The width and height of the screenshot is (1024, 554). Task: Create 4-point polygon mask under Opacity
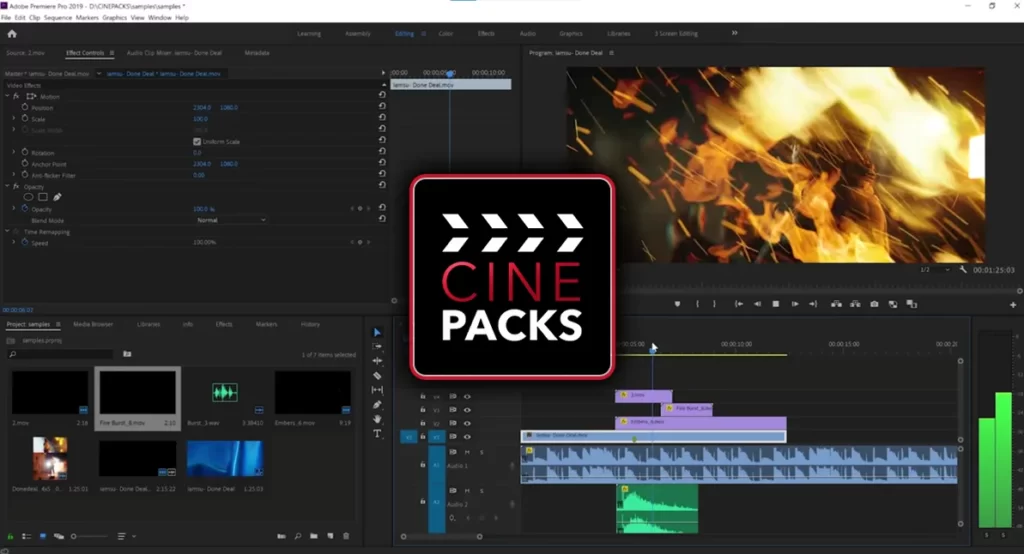(42, 197)
